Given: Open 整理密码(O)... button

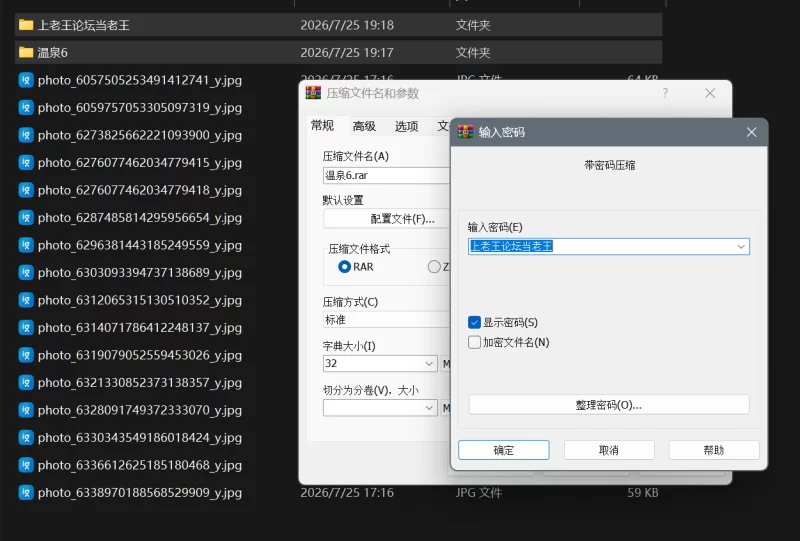Looking at the screenshot, I should pyautogui.click(x=609, y=405).
